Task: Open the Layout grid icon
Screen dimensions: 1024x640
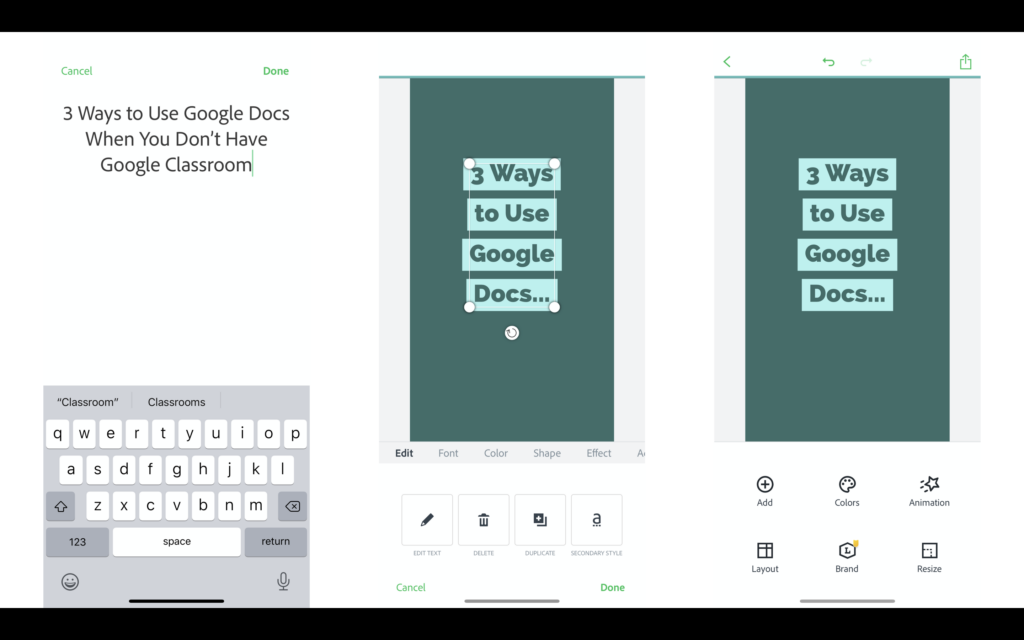Action: pyautogui.click(x=765, y=551)
